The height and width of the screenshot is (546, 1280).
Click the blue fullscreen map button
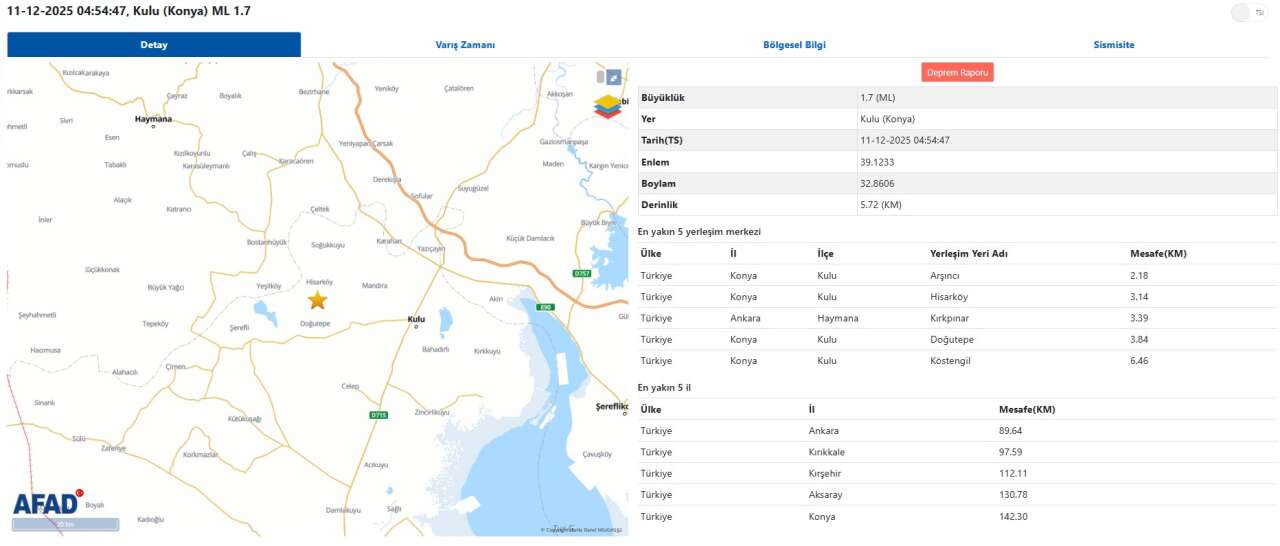[614, 77]
